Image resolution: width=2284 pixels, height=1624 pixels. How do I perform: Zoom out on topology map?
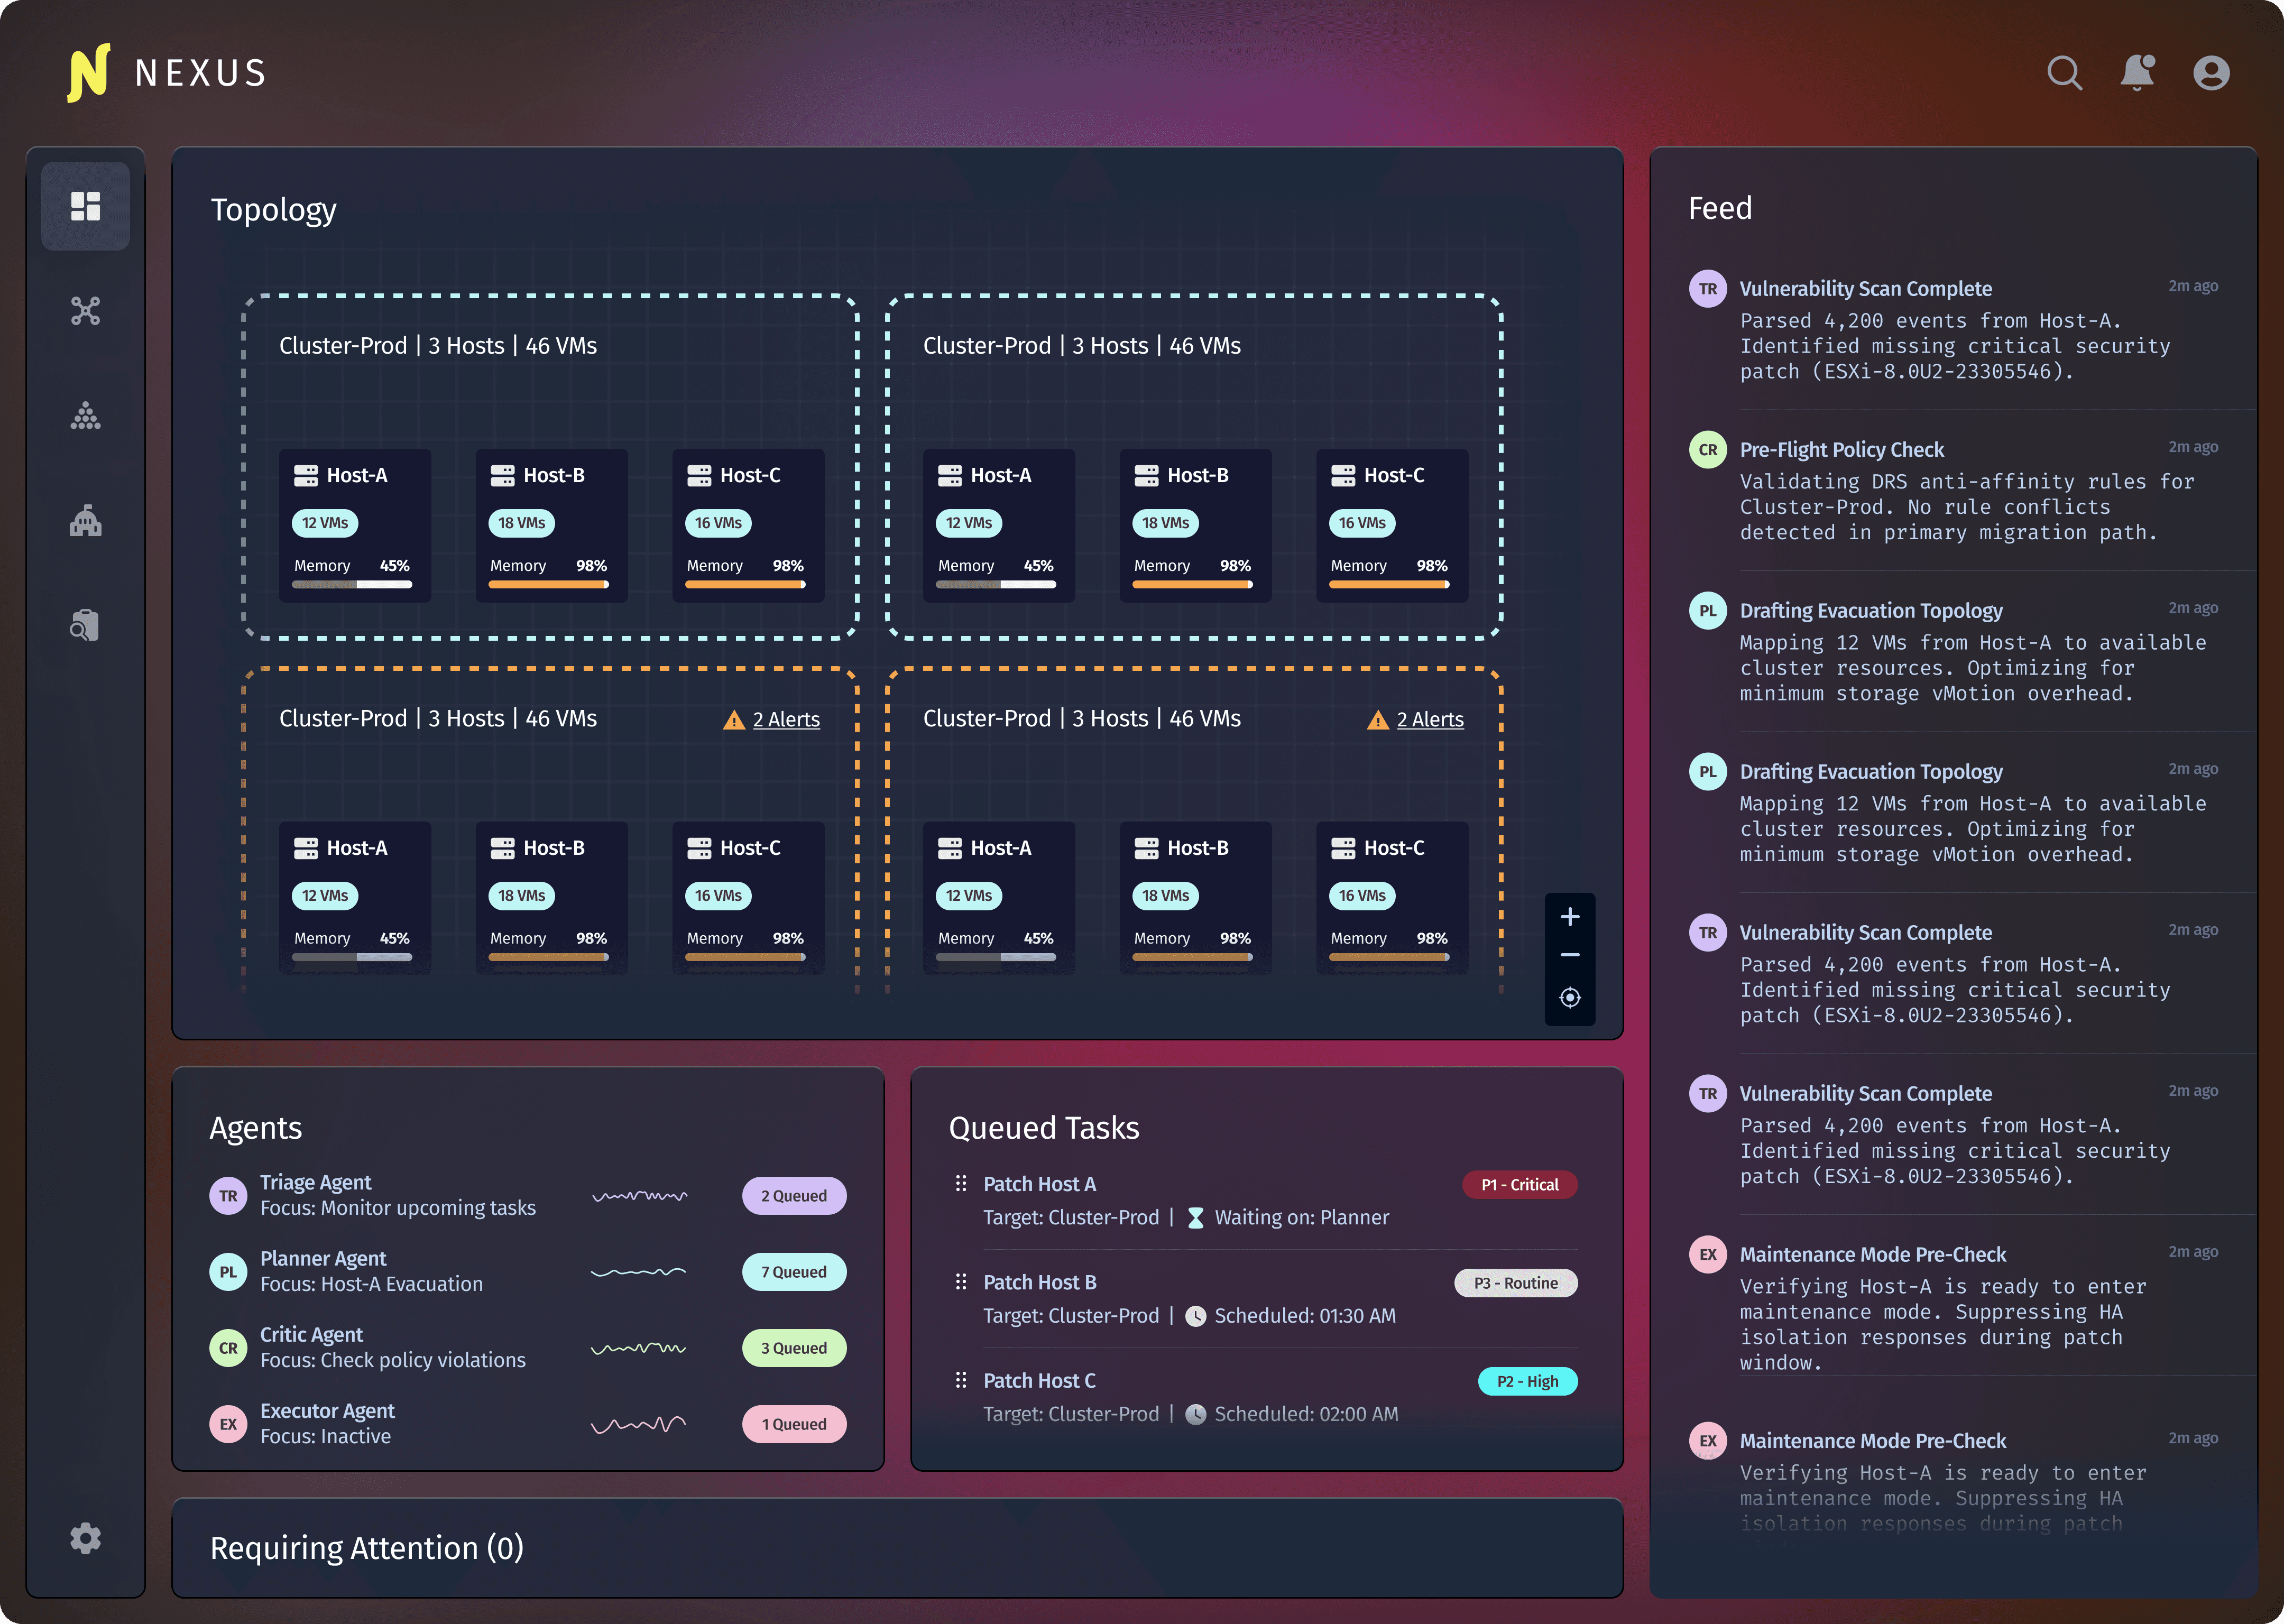1570,956
